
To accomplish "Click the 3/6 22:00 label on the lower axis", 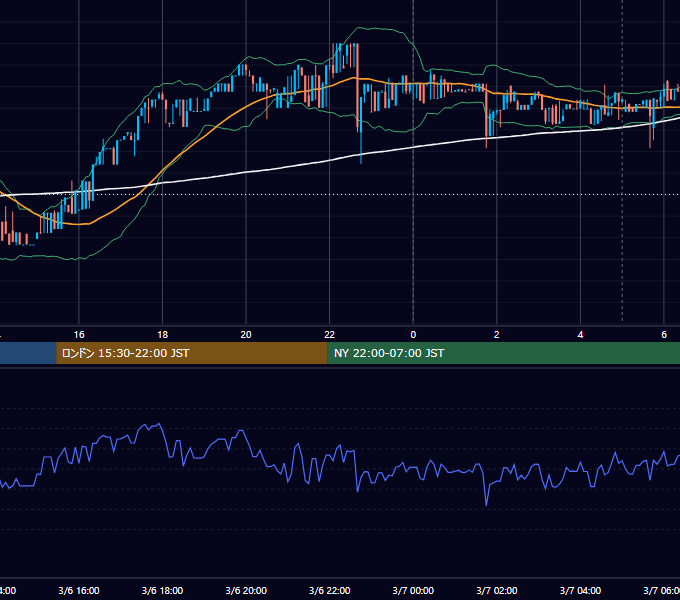I will click(330, 590).
